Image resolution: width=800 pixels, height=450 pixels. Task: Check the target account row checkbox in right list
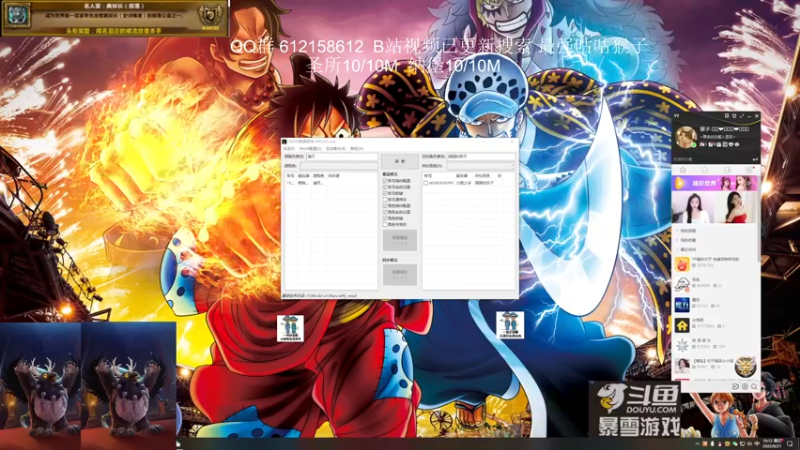(426, 183)
